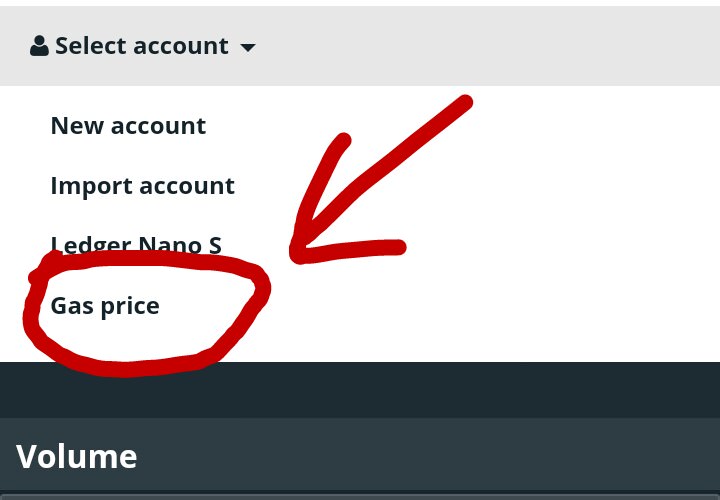Click the user silhouette icon
Image resolution: width=720 pixels, height=500 pixels.
coord(39,46)
